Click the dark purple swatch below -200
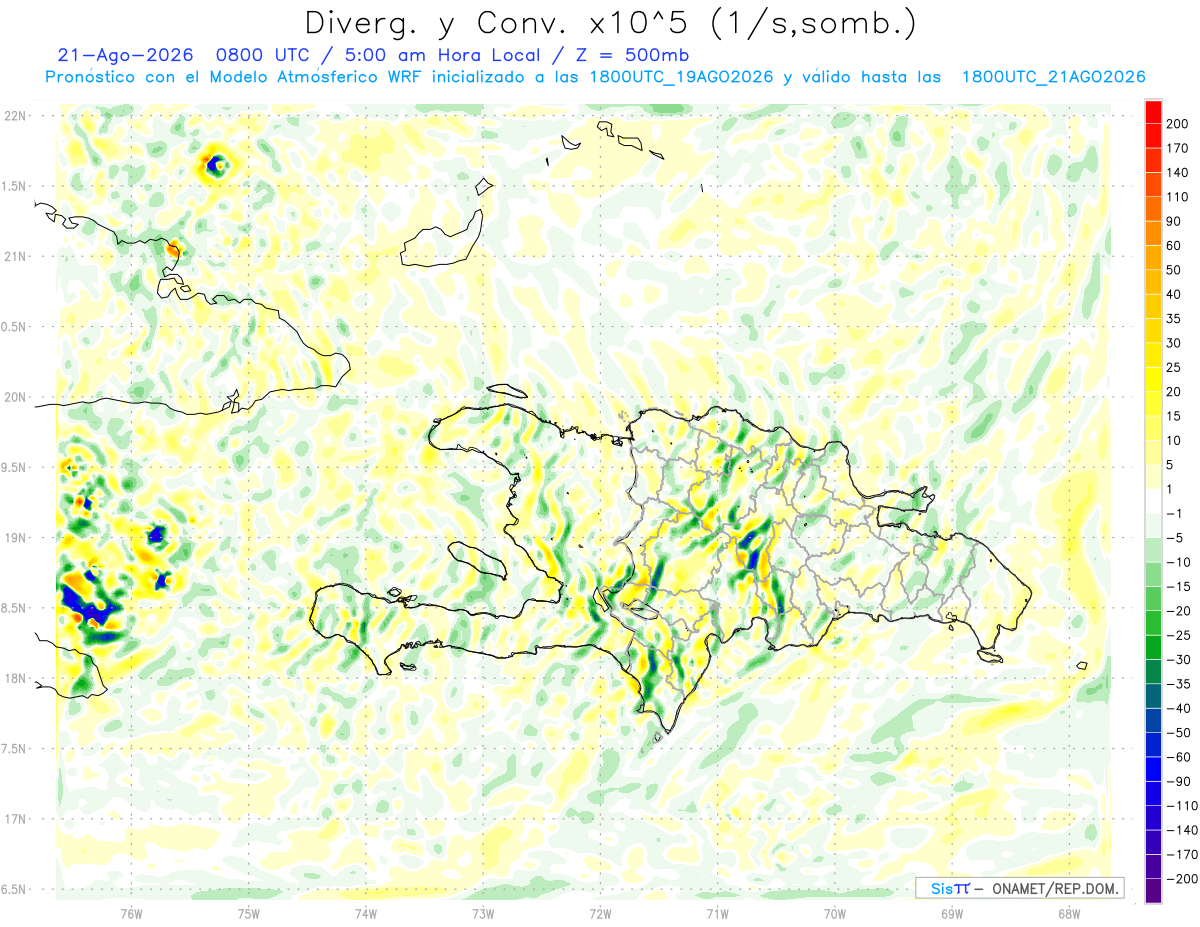1200x927 pixels. point(1153,891)
